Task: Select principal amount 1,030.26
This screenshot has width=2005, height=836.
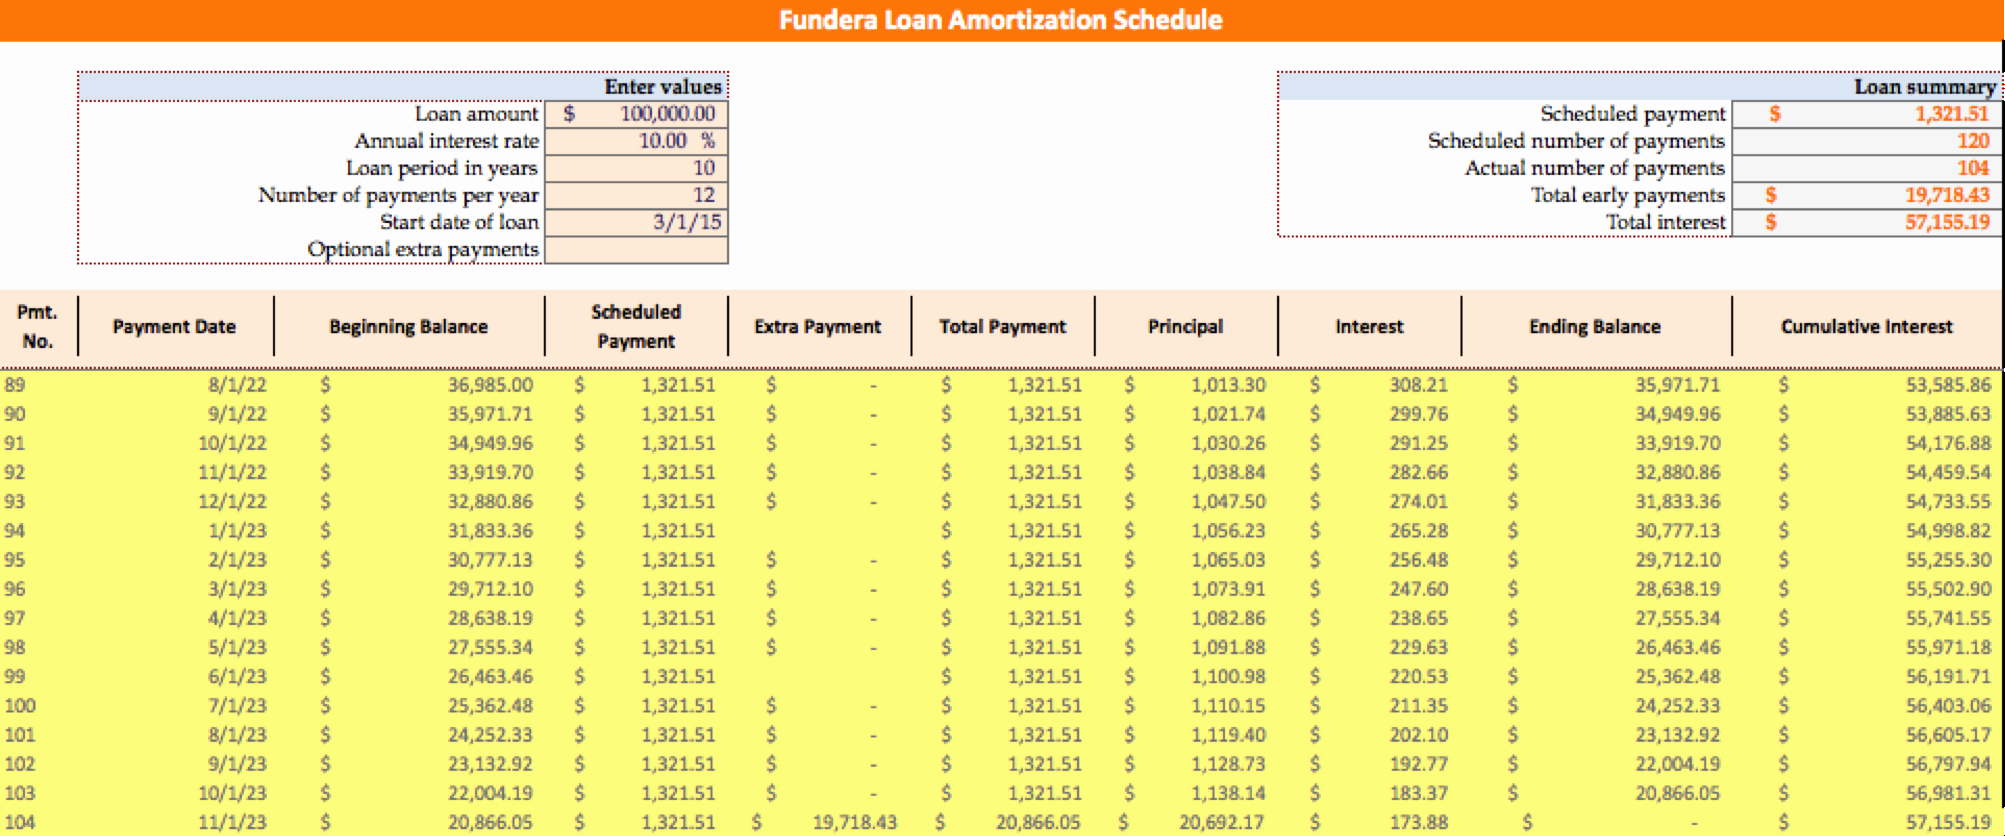Action: 1228,443
